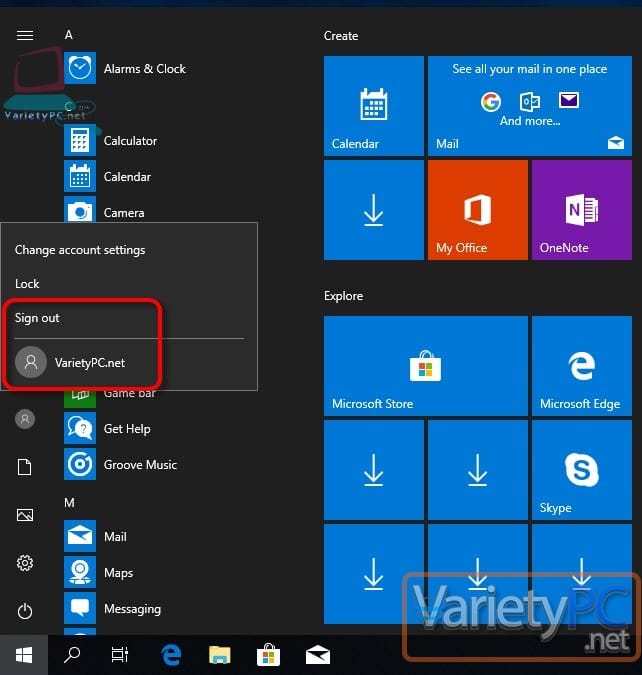Choose Lock from account menu
Viewport: 642px width, 675px height.
27,284
